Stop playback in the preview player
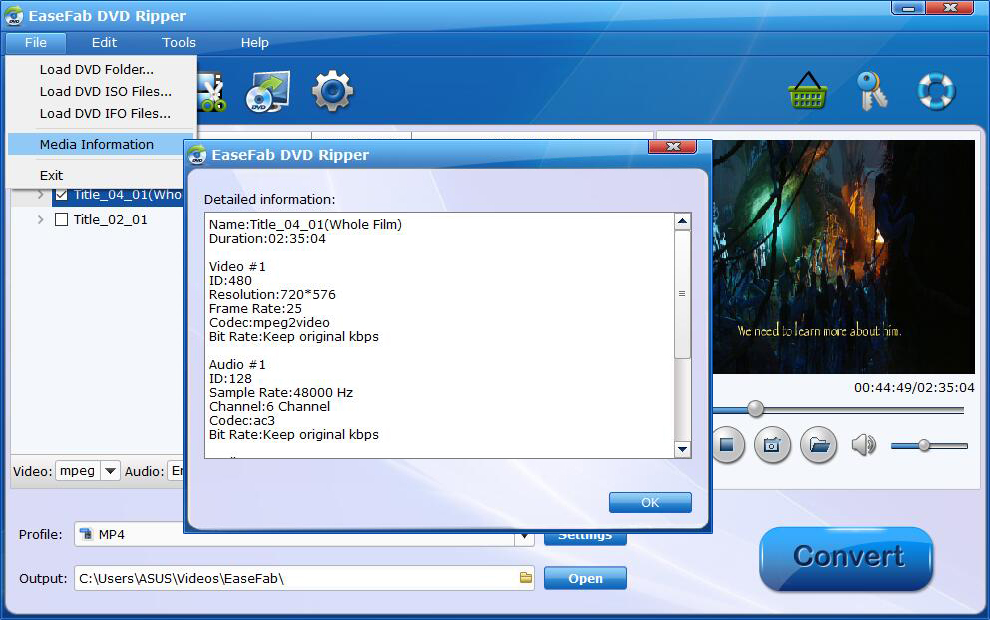Screen dimensions: 990x620 click(x=727, y=445)
